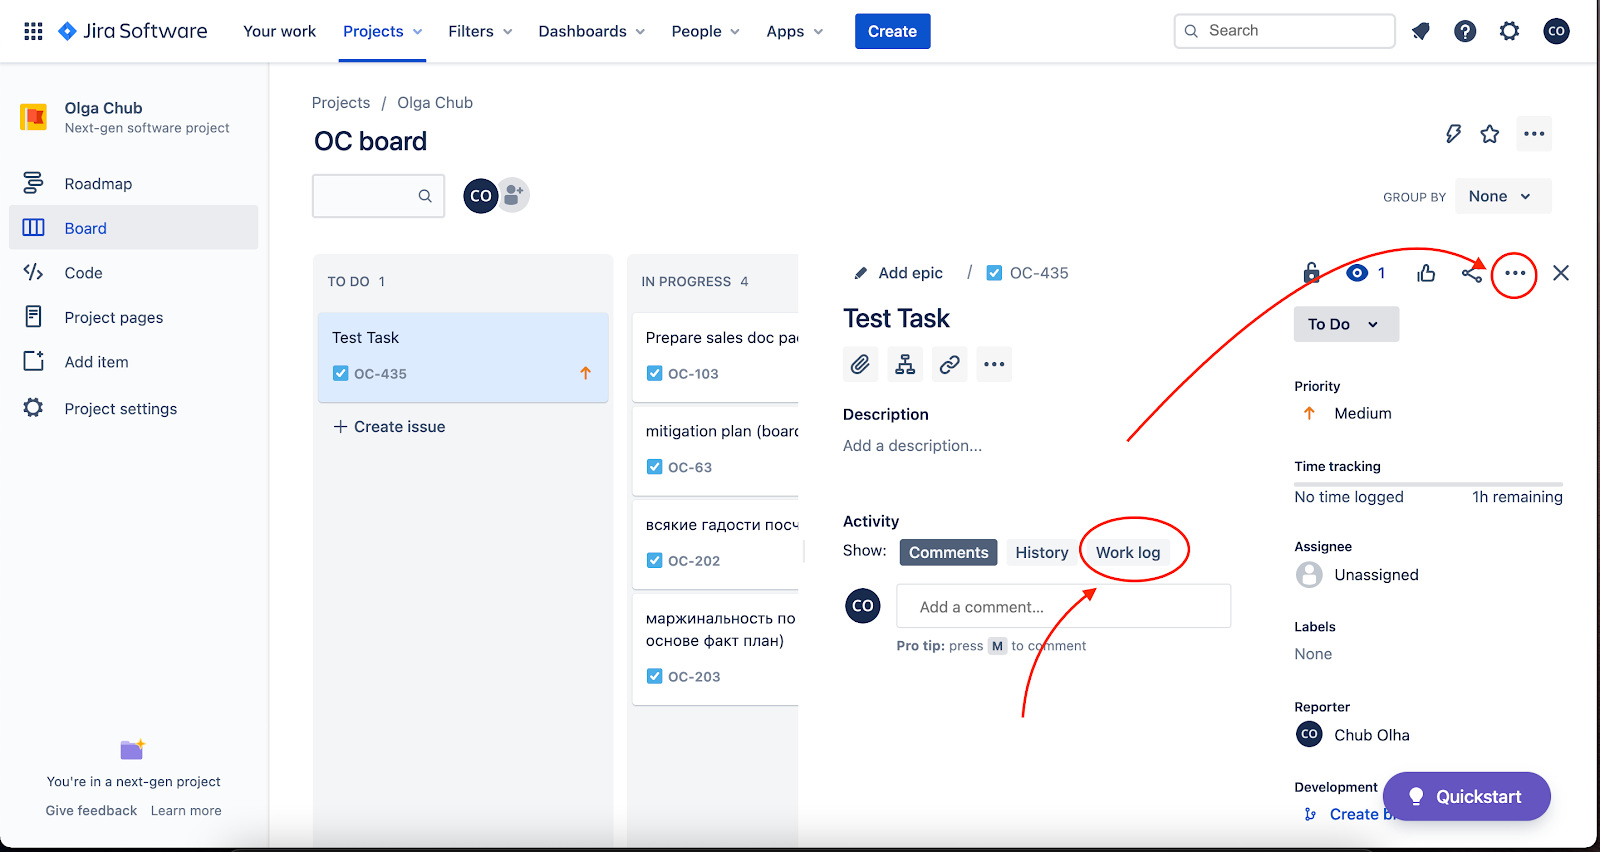Star the OC board

click(x=1490, y=134)
